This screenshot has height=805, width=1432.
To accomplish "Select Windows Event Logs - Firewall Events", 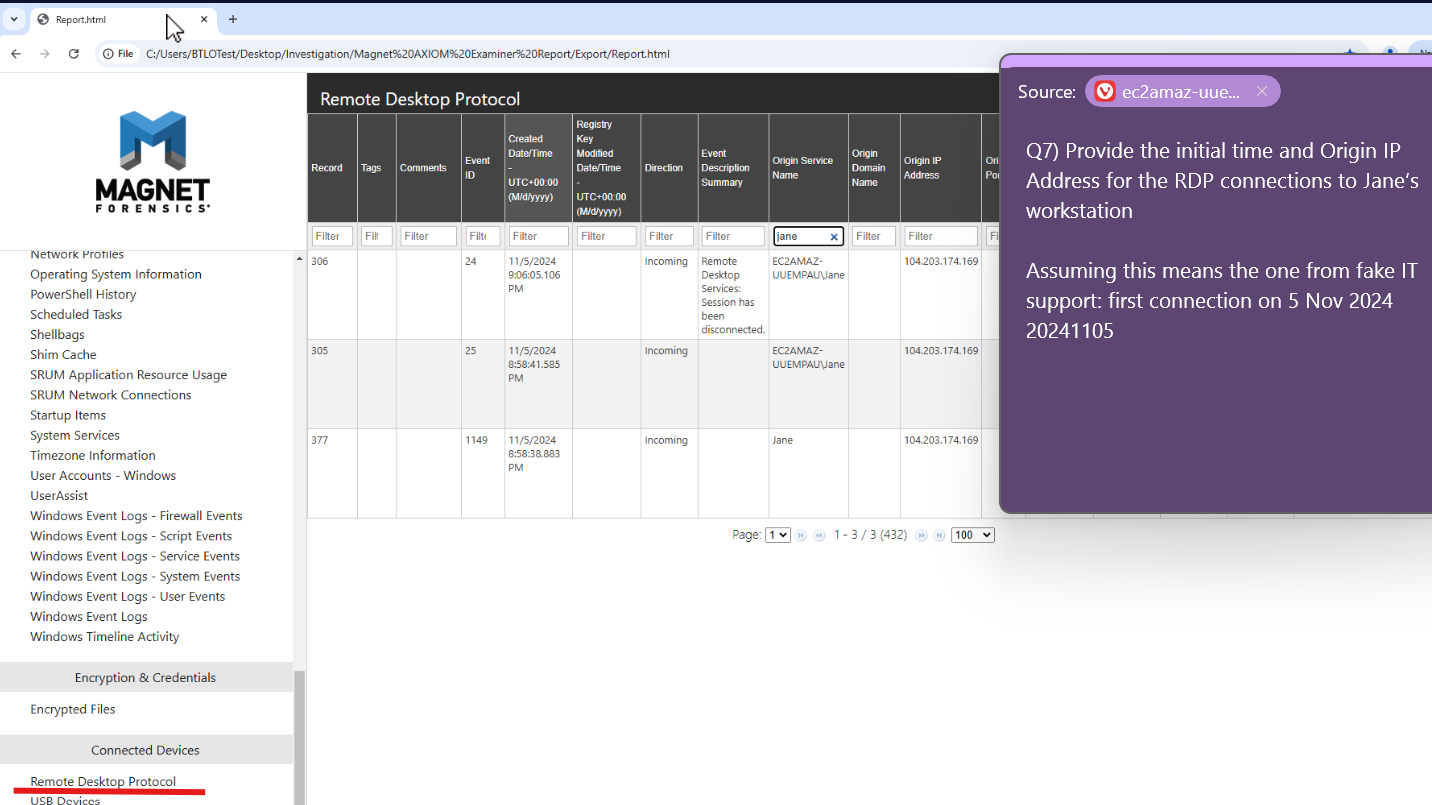I will point(136,516).
